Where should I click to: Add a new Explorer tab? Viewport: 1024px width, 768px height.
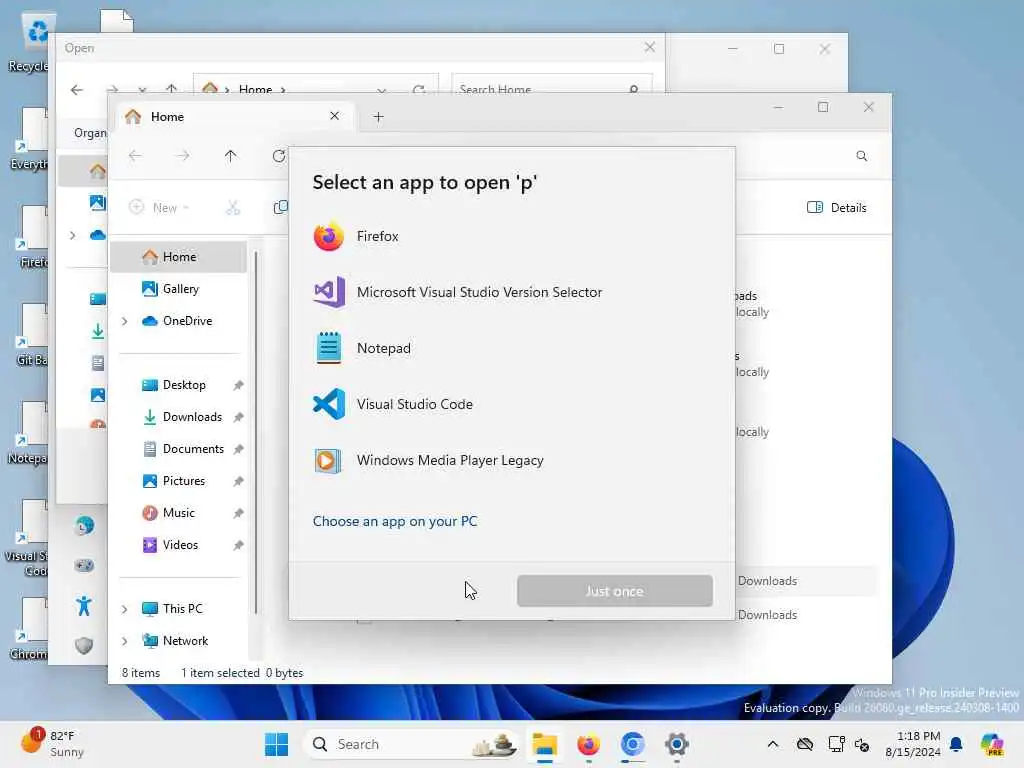378,117
